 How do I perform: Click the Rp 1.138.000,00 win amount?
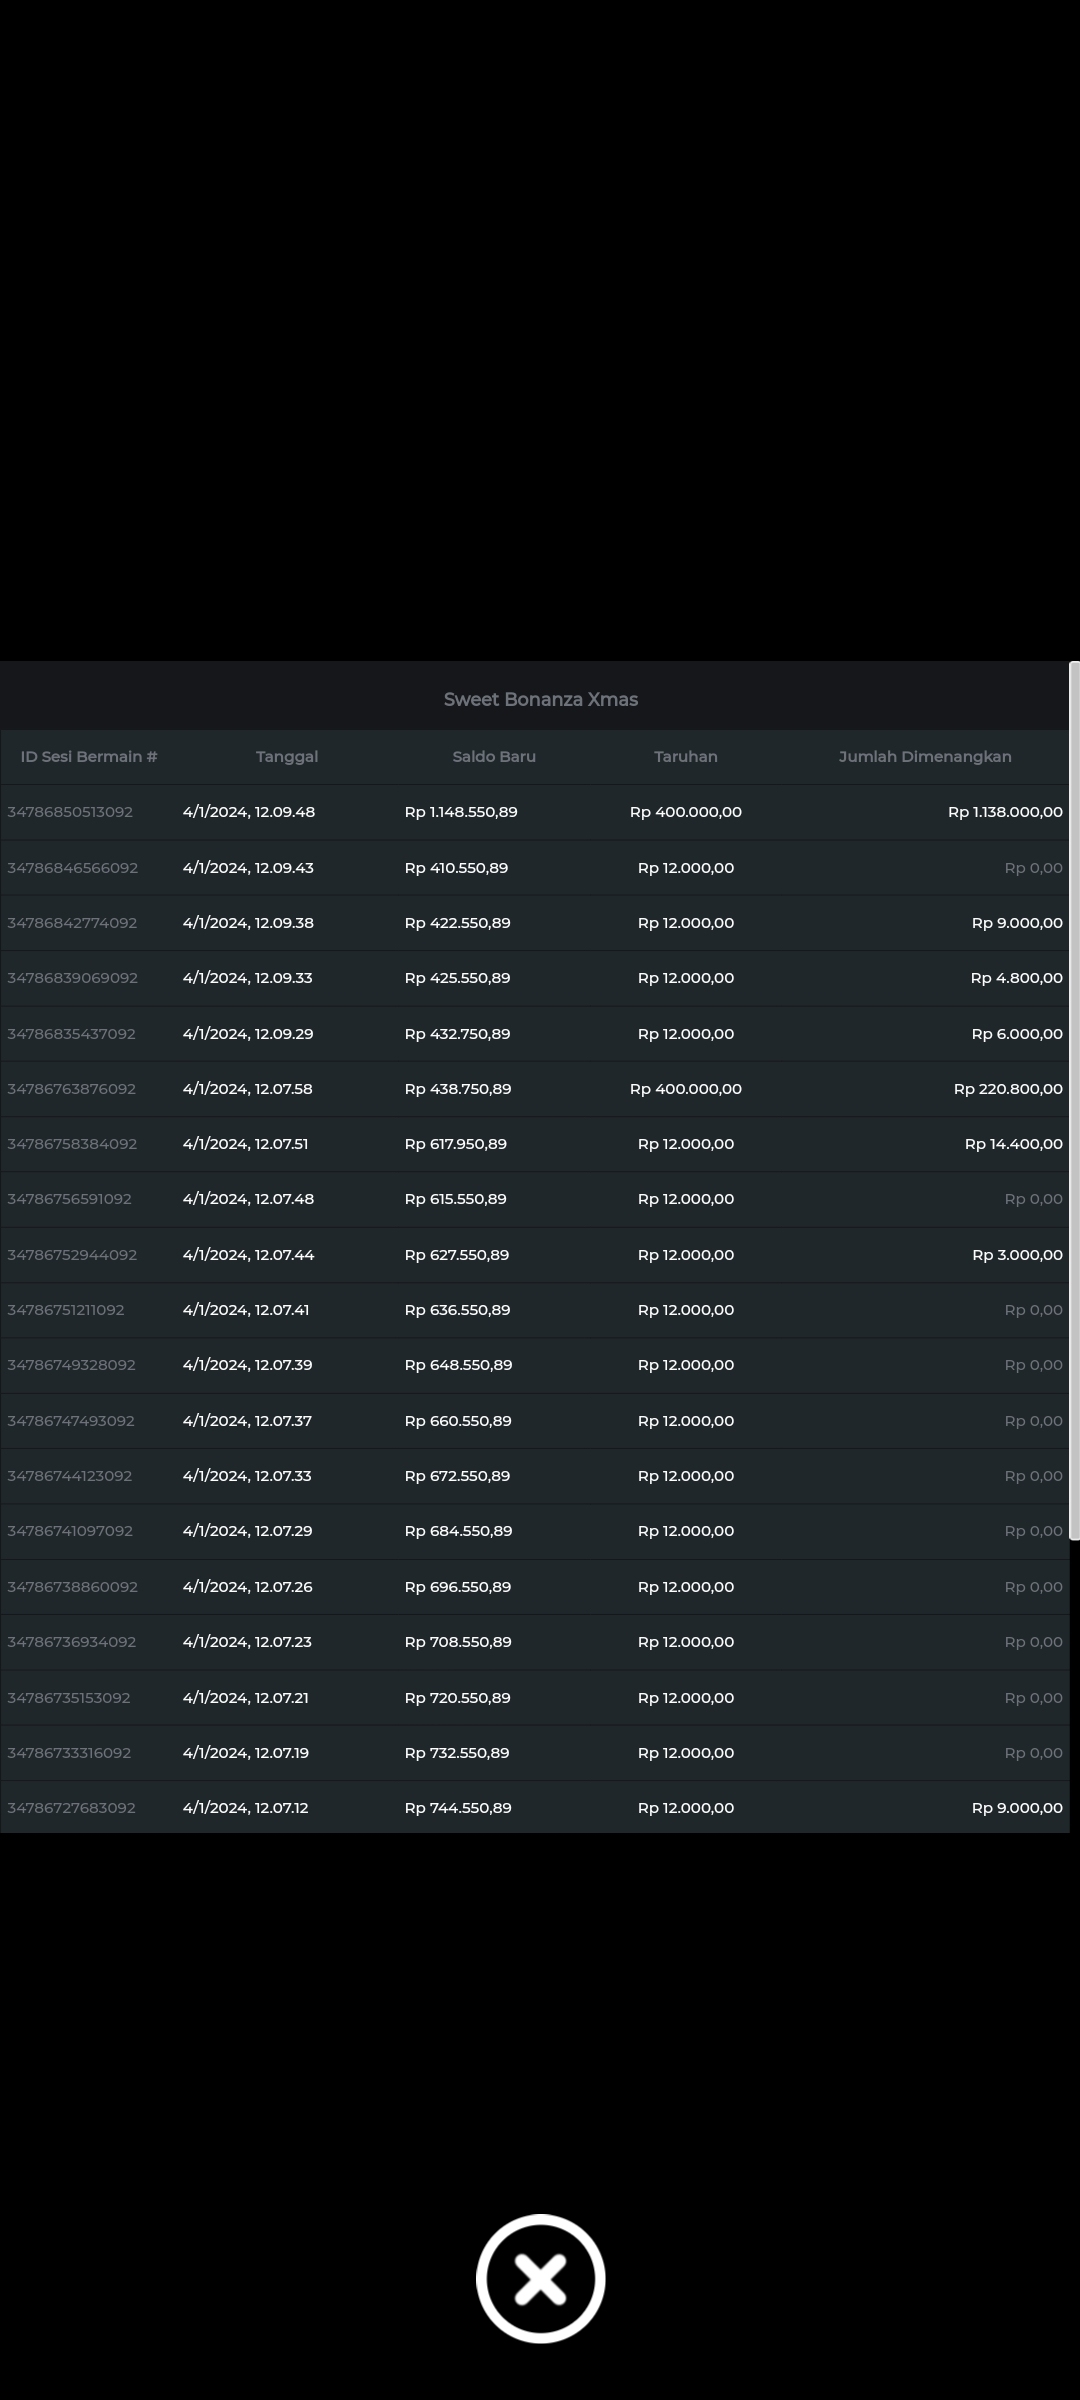pos(1005,812)
